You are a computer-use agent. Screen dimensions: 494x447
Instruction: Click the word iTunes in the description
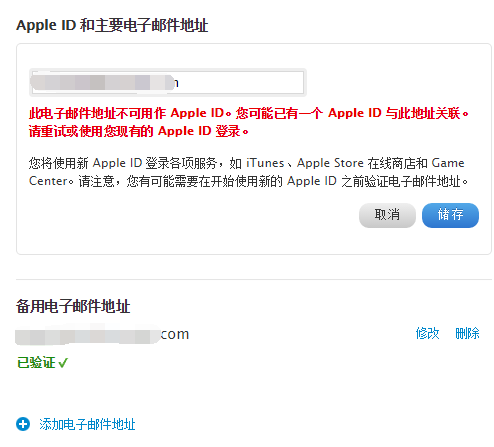[265, 163]
